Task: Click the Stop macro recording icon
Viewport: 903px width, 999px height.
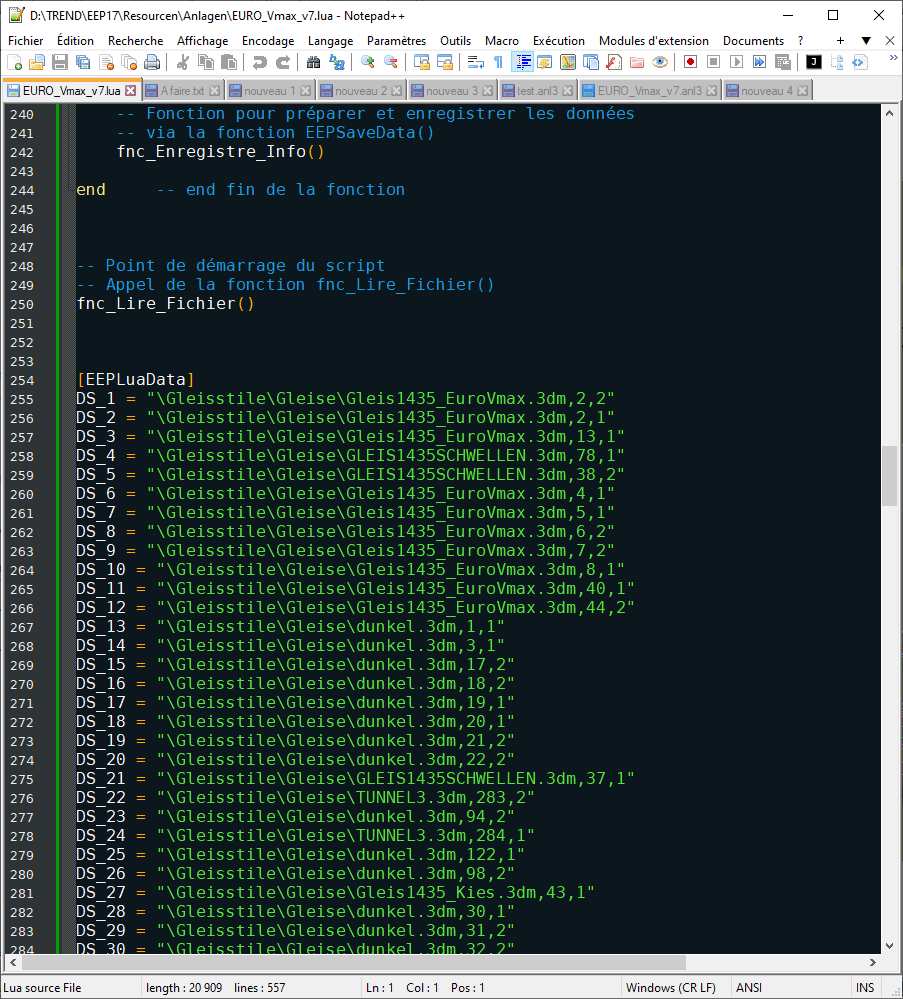Action: click(713, 62)
